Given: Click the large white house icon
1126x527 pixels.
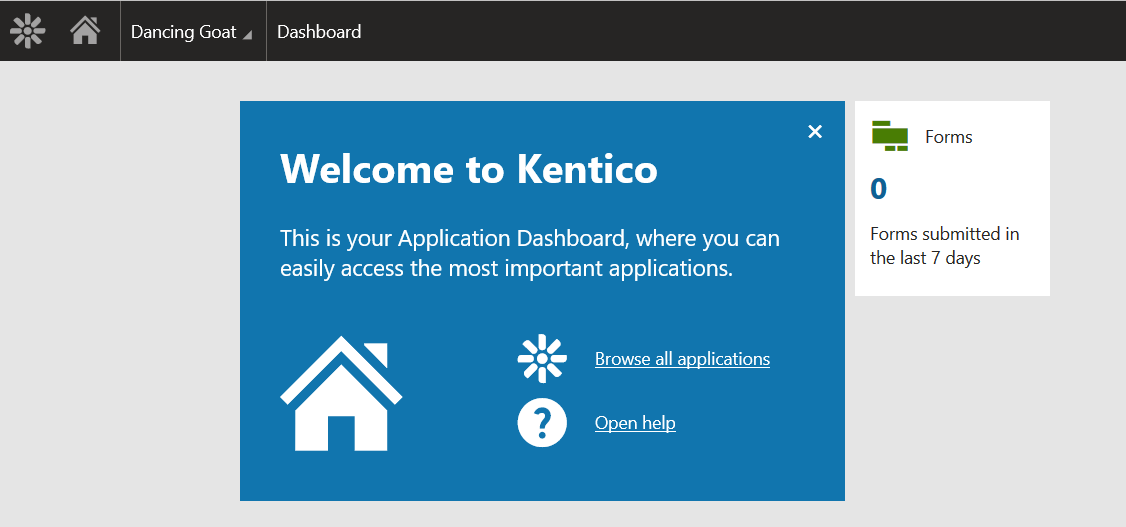Looking at the screenshot, I should coord(341,393).
